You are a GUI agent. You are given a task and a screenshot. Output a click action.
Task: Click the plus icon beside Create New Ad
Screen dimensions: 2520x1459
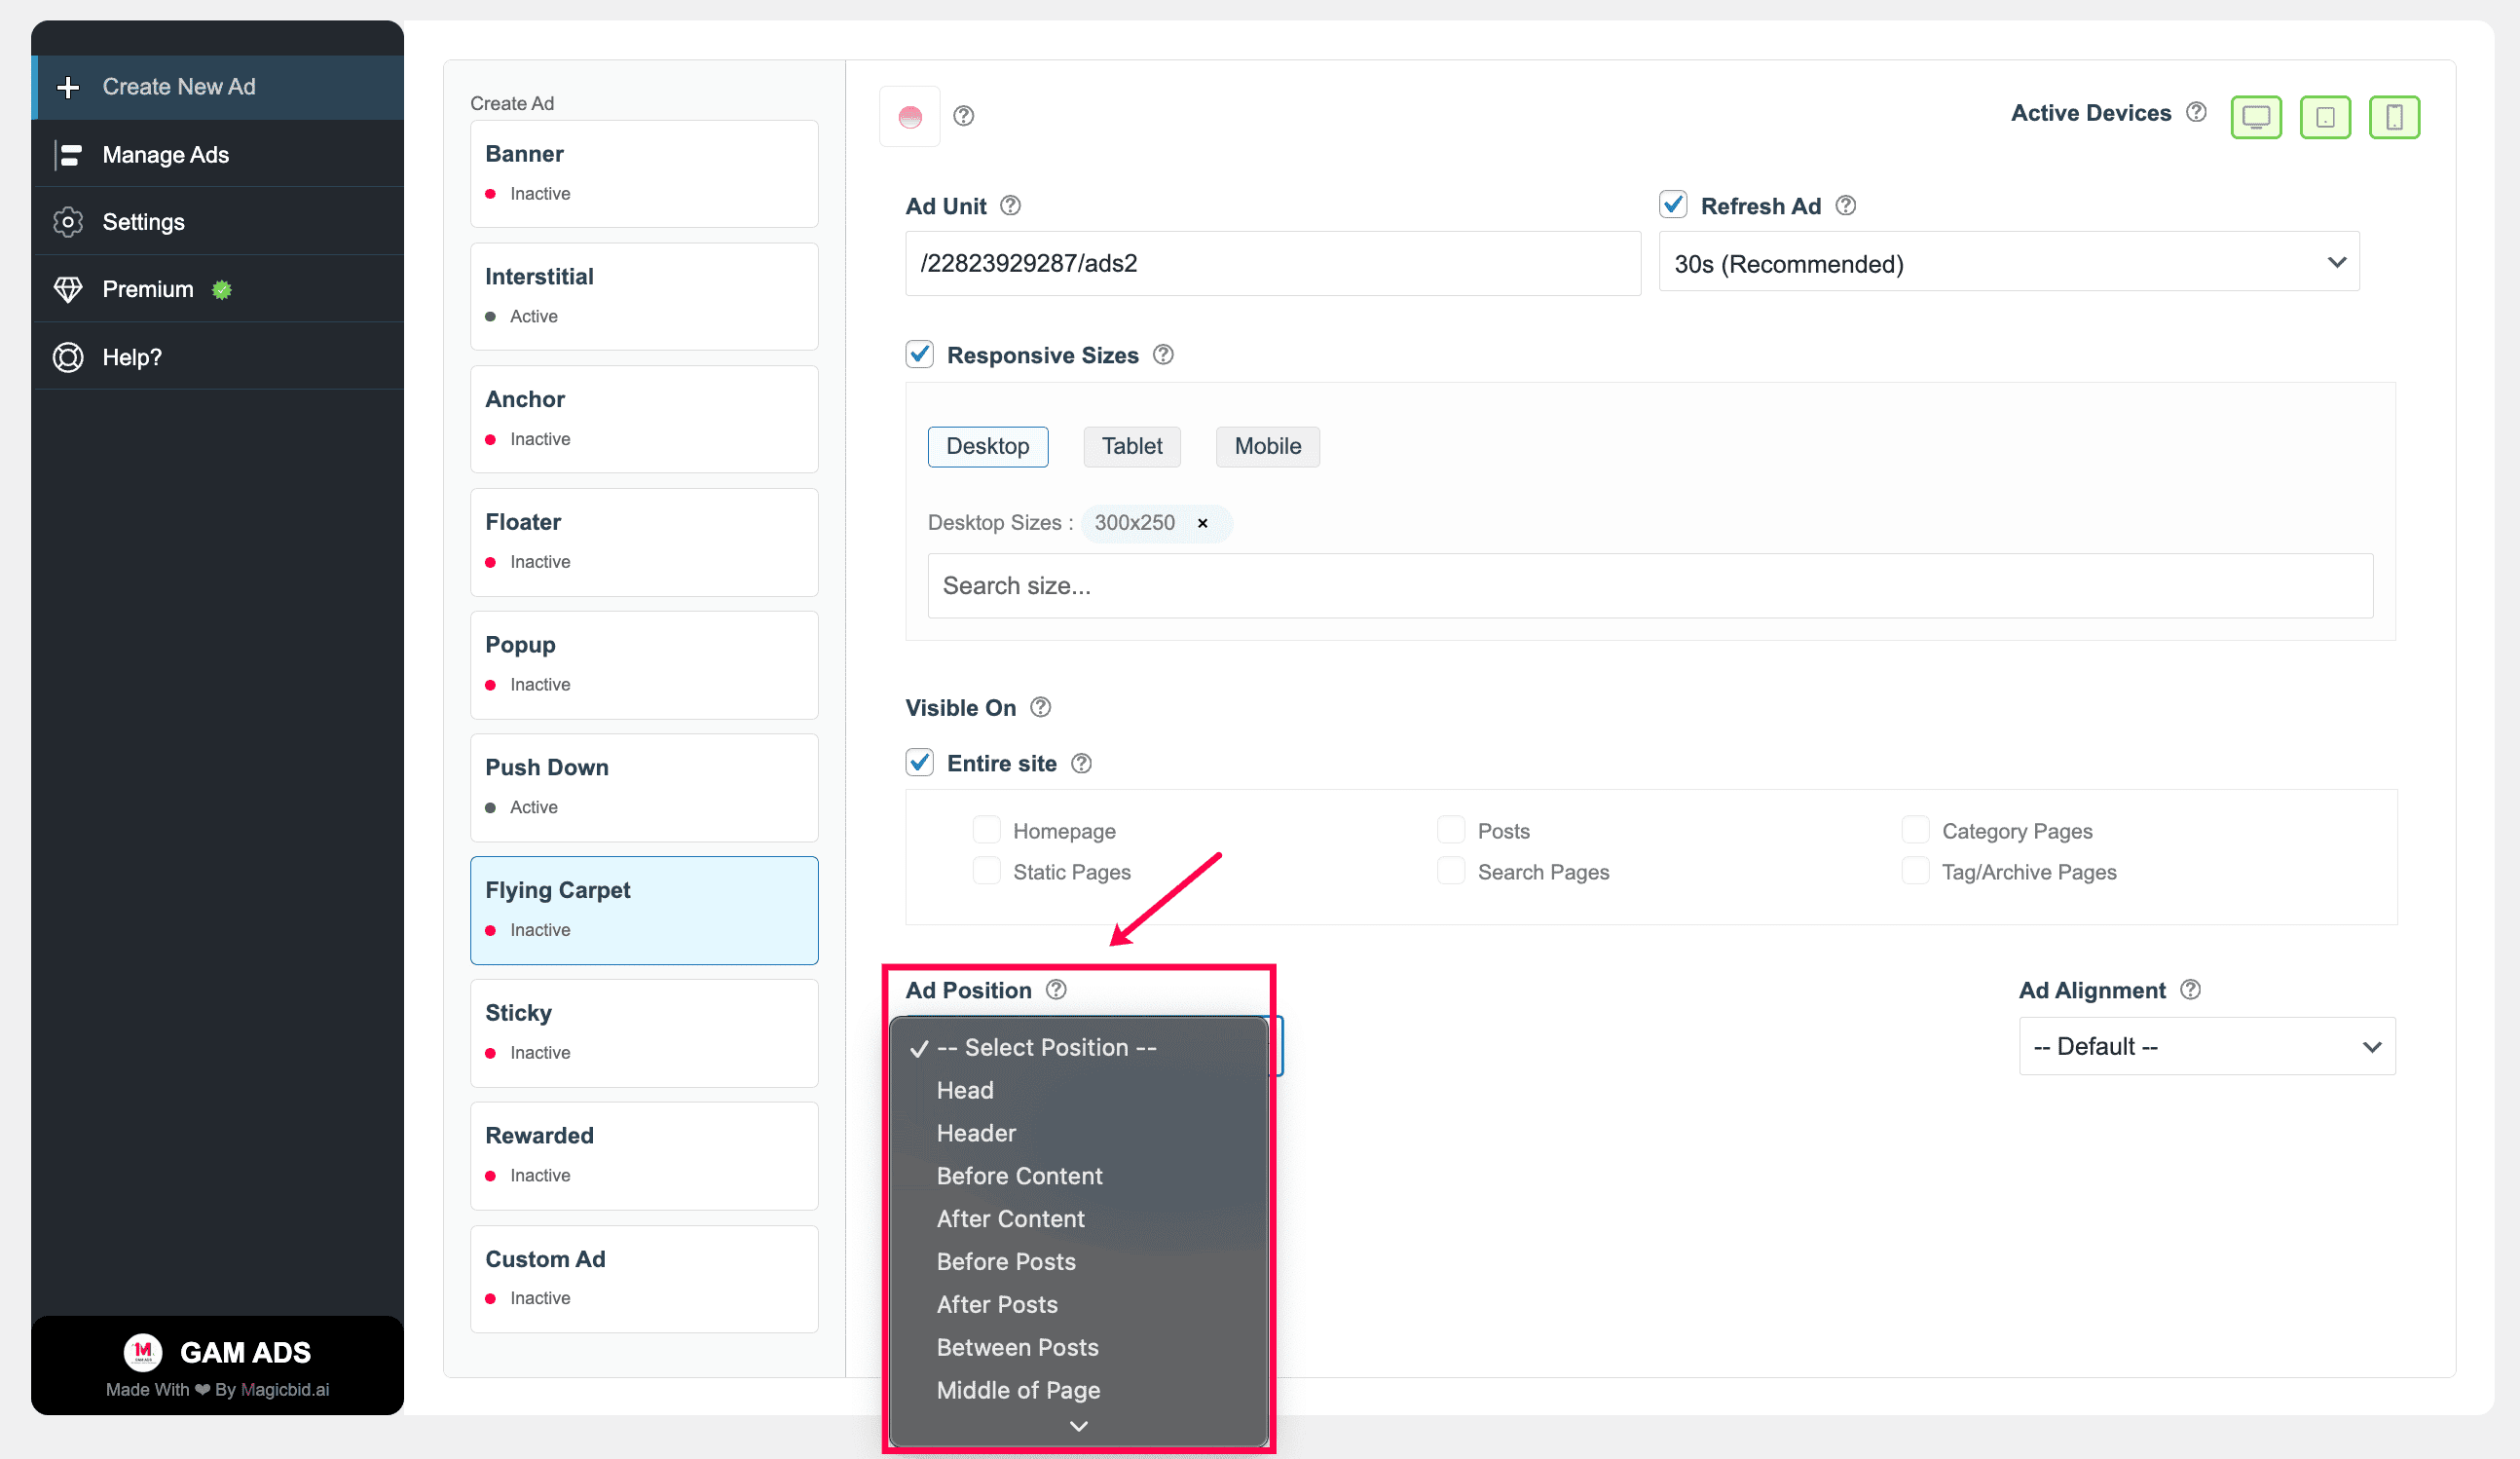(x=68, y=87)
